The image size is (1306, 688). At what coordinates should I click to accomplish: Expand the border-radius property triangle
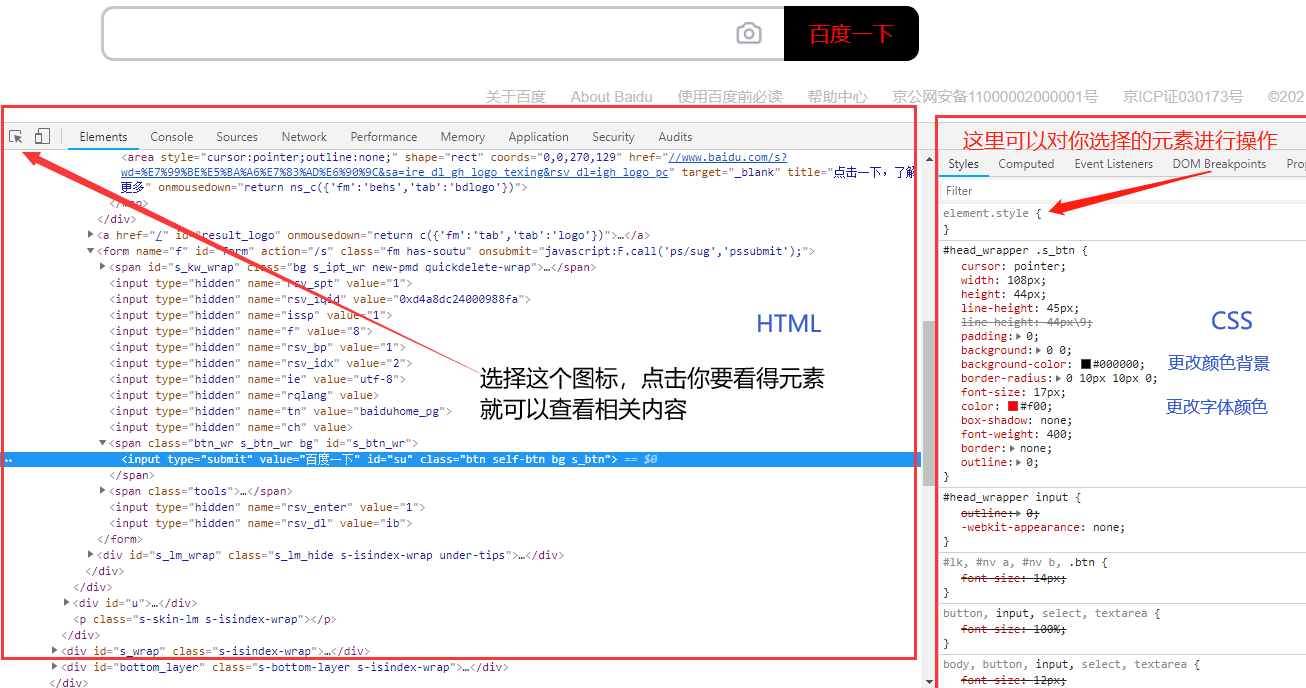coord(1060,379)
